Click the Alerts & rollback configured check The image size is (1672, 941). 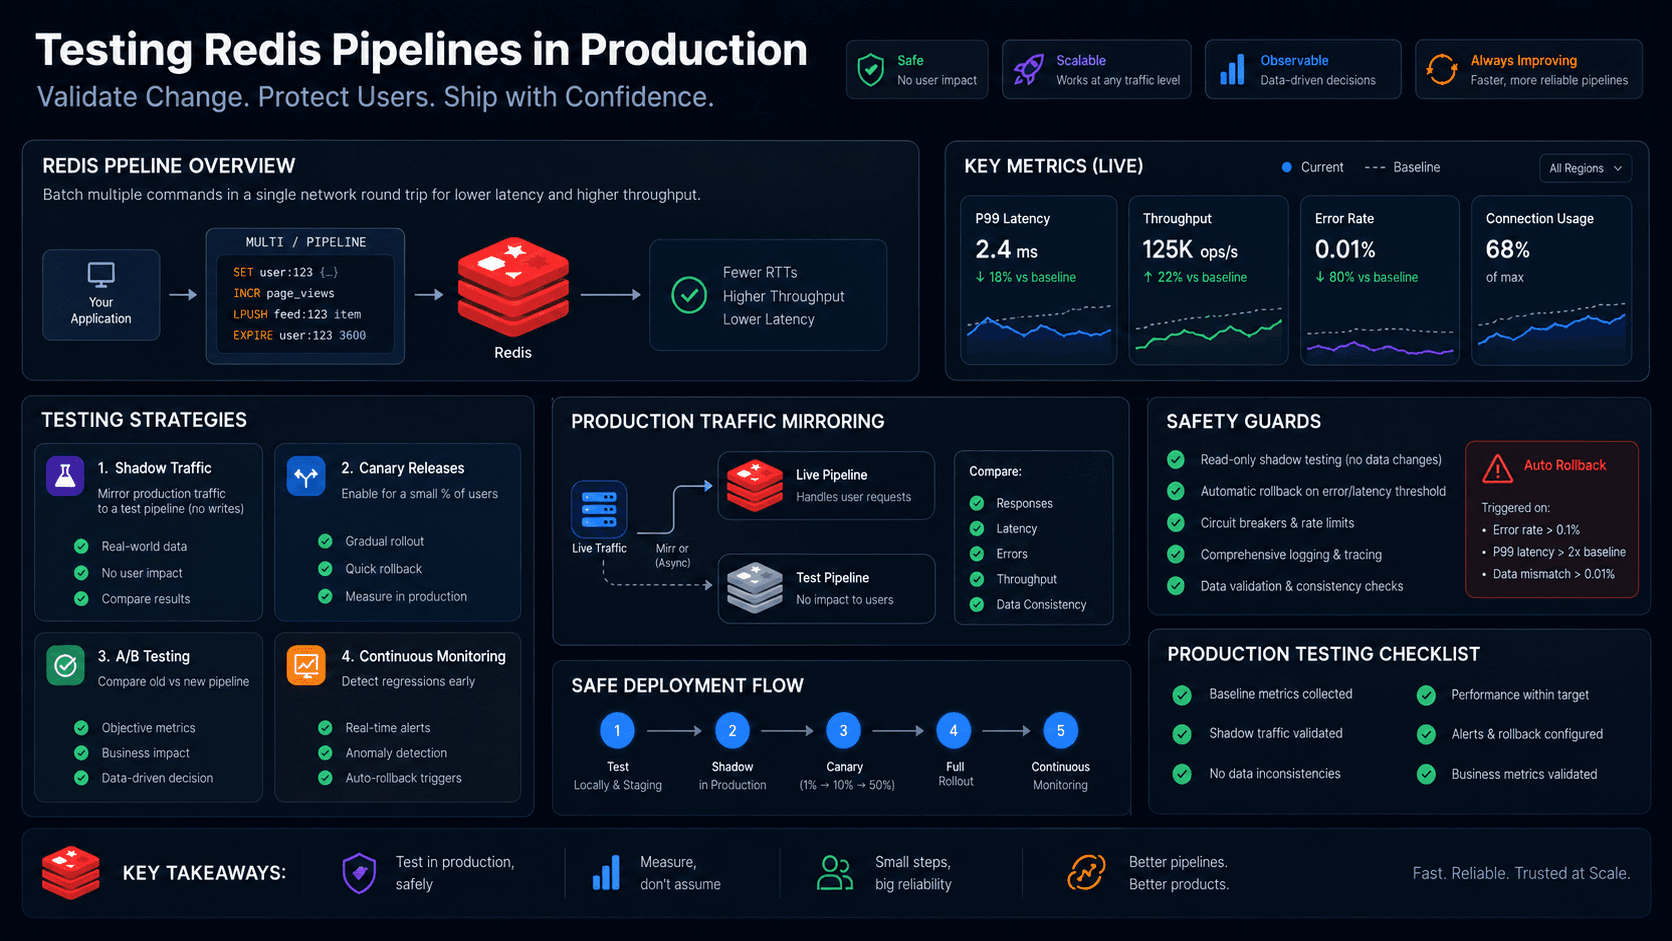1427,734
